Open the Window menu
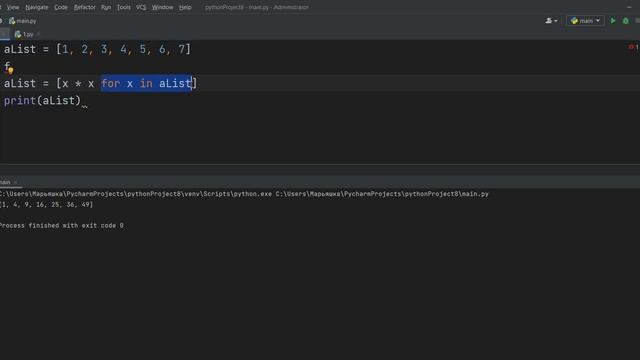 (162, 7)
